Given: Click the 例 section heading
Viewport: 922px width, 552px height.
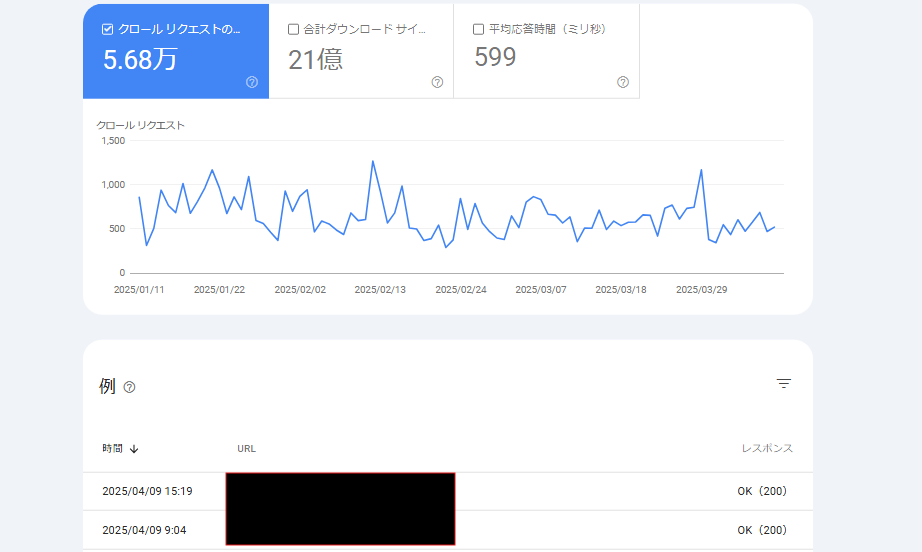Looking at the screenshot, I should click(107, 386).
